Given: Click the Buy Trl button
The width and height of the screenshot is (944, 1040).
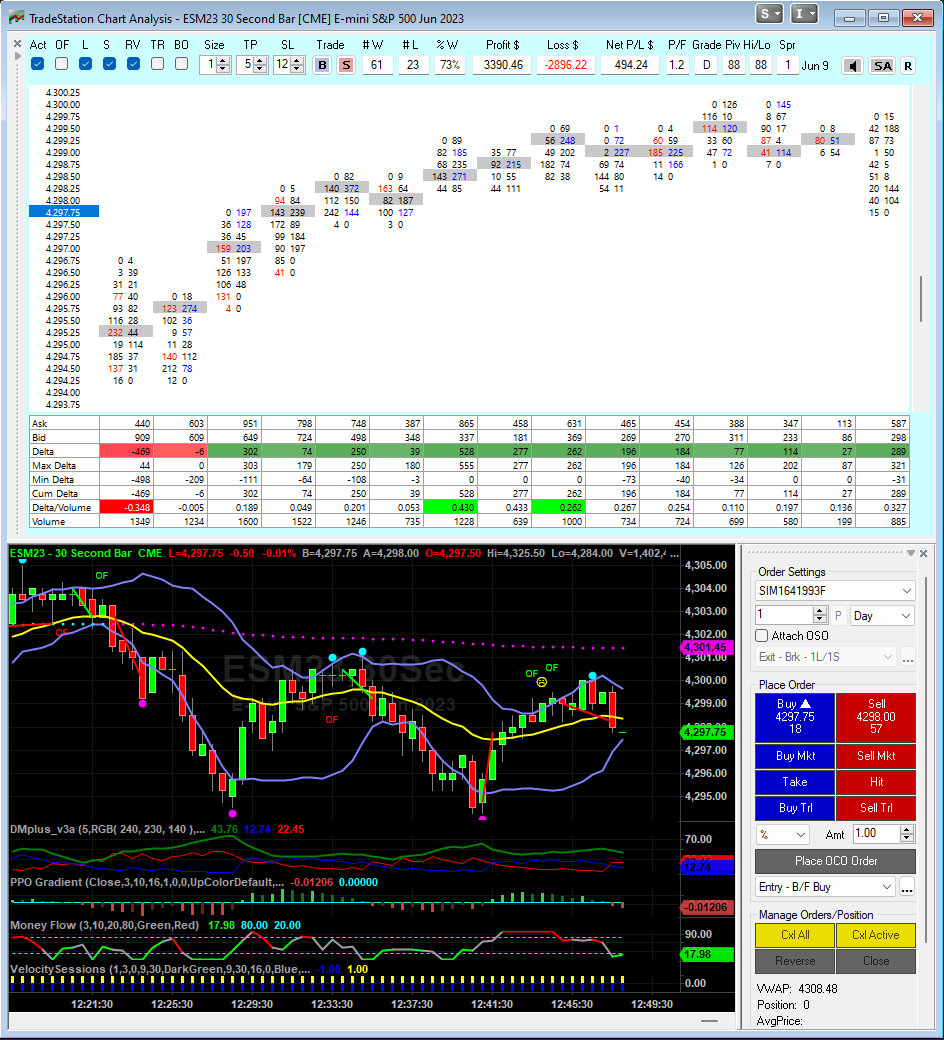Looking at the screenshot, I should tap(795, 808).
